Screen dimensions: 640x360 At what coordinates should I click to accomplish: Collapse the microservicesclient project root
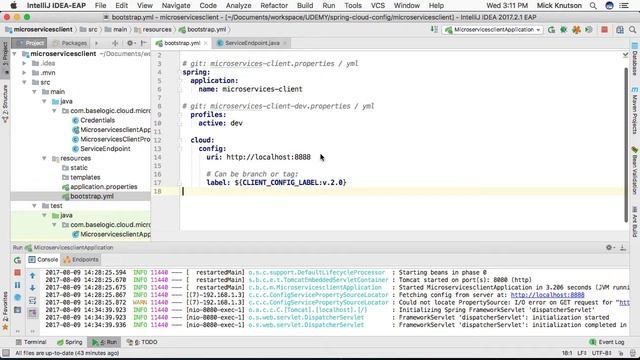15,54
